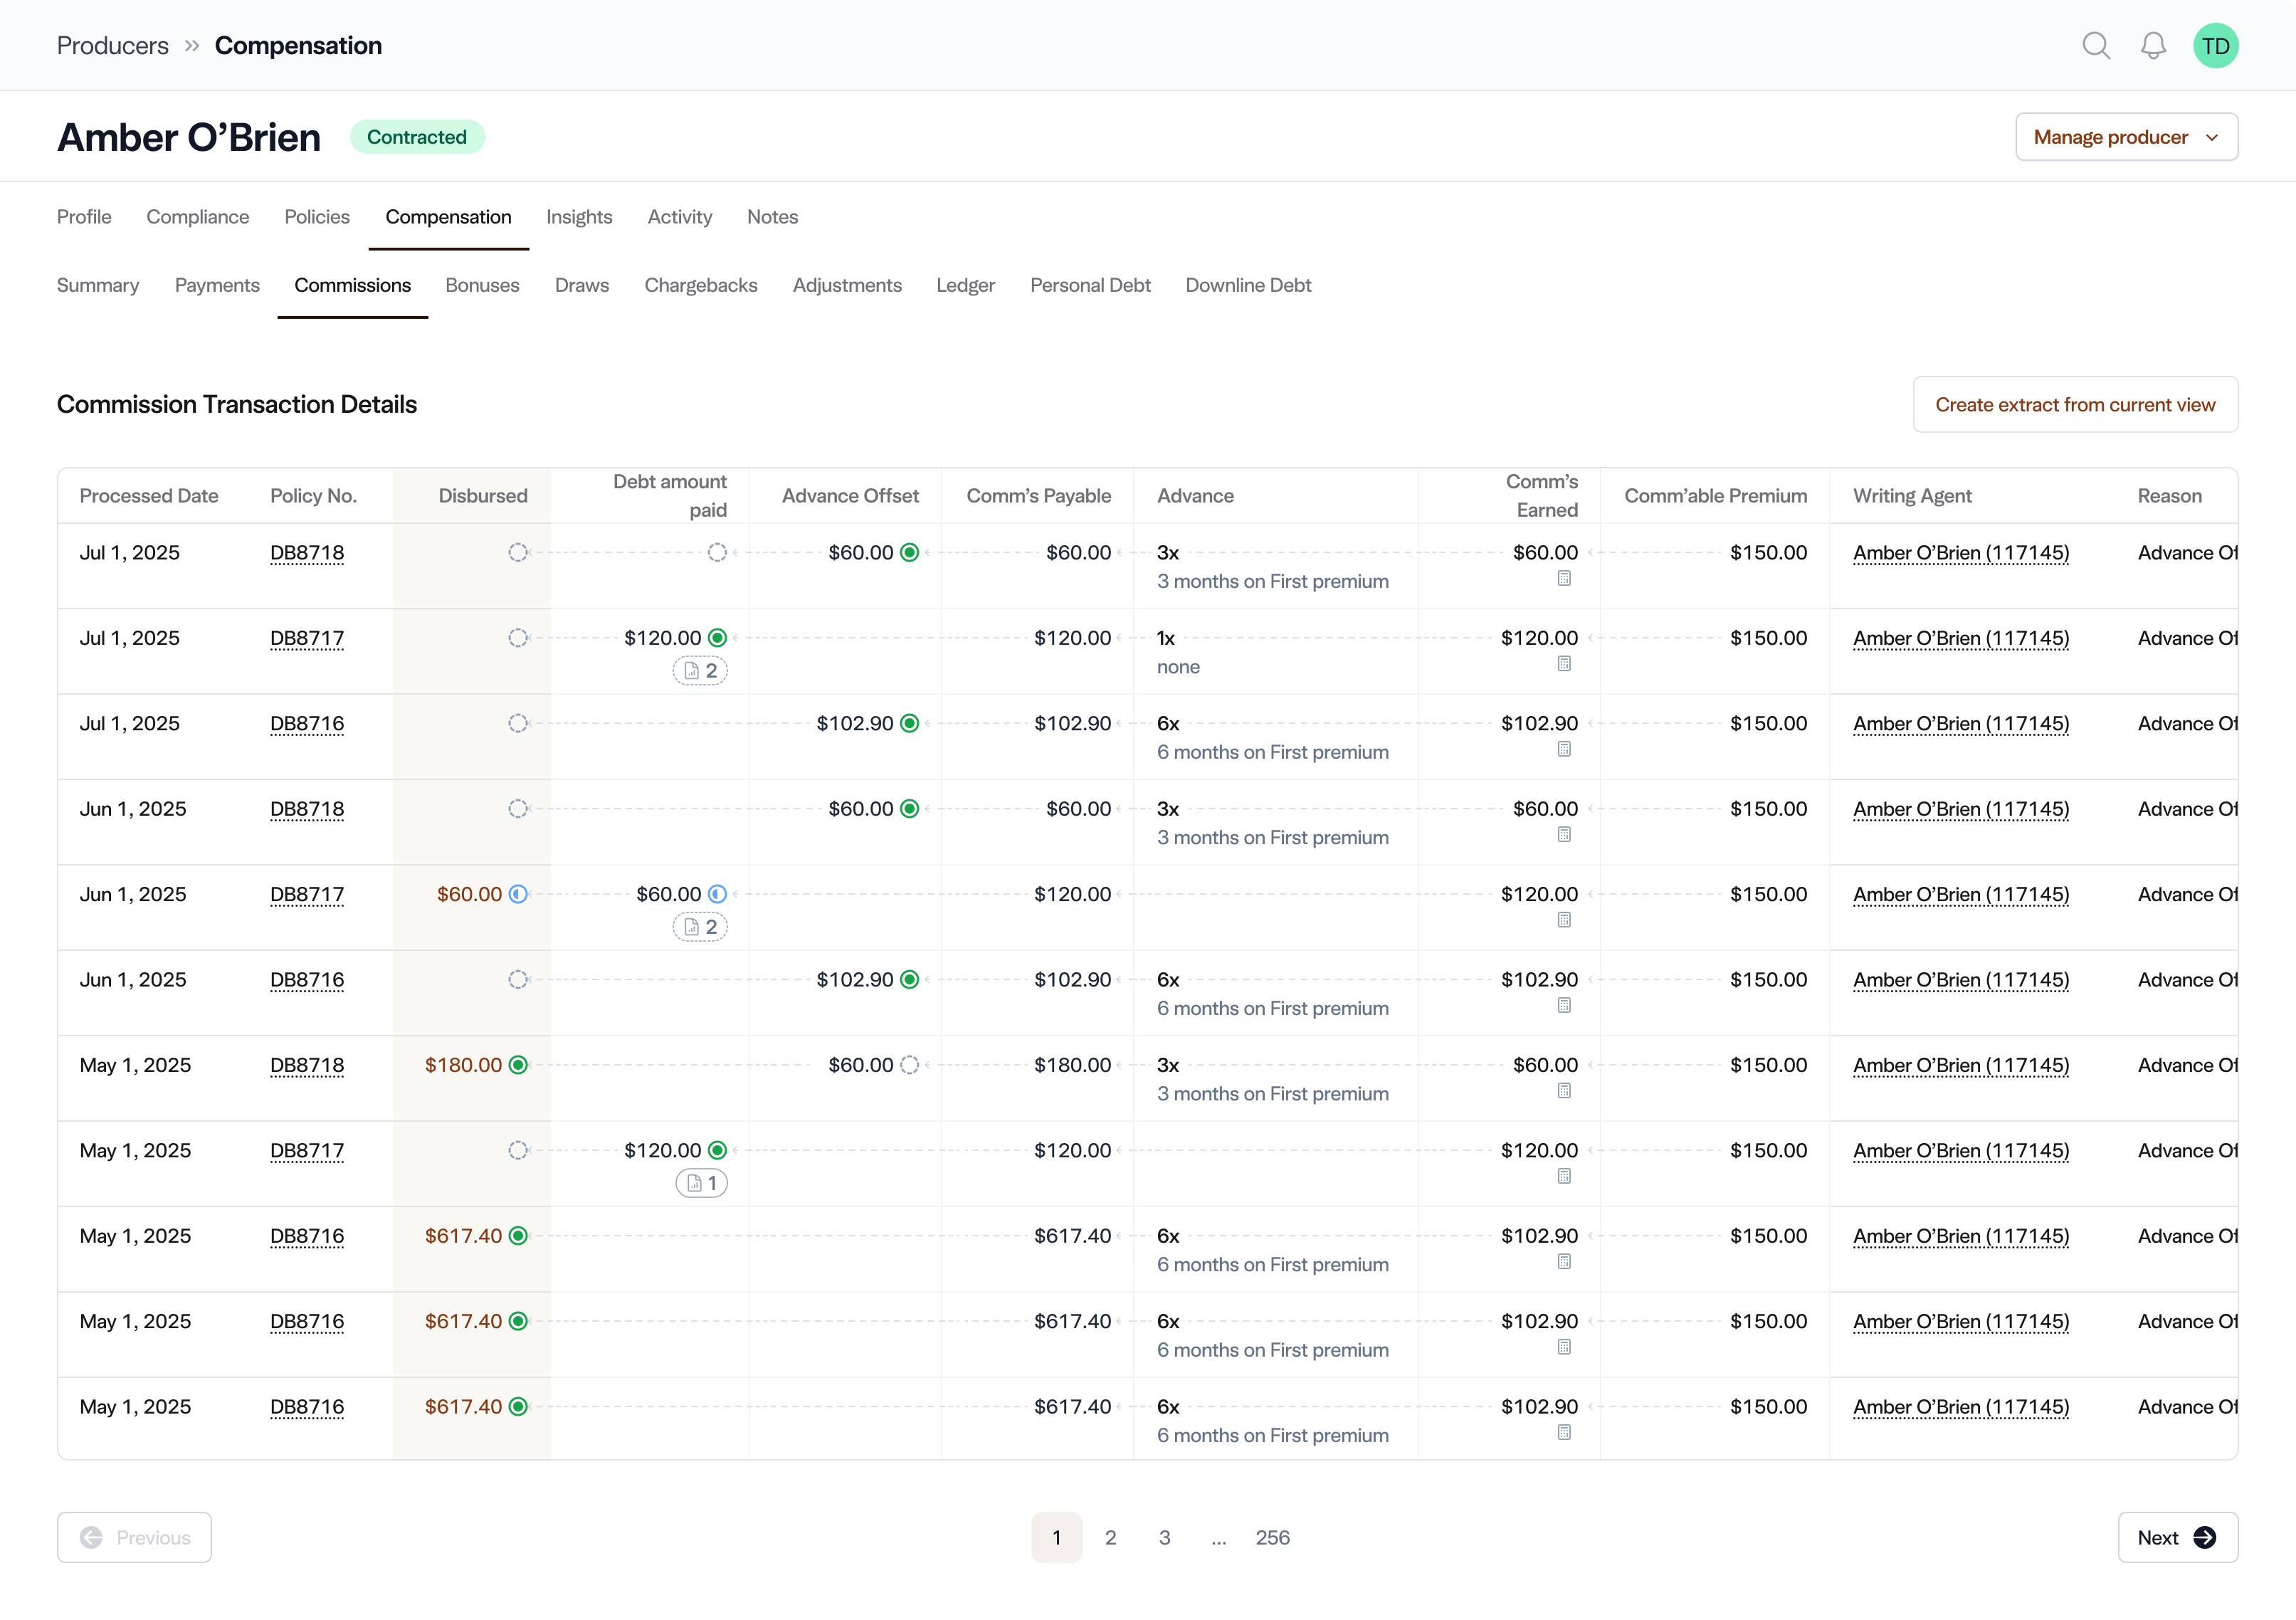2296x1620 pixels.
Task: Click blue partial status icon beside $60.00 Disbursed
Action: (x=518, y=895)
